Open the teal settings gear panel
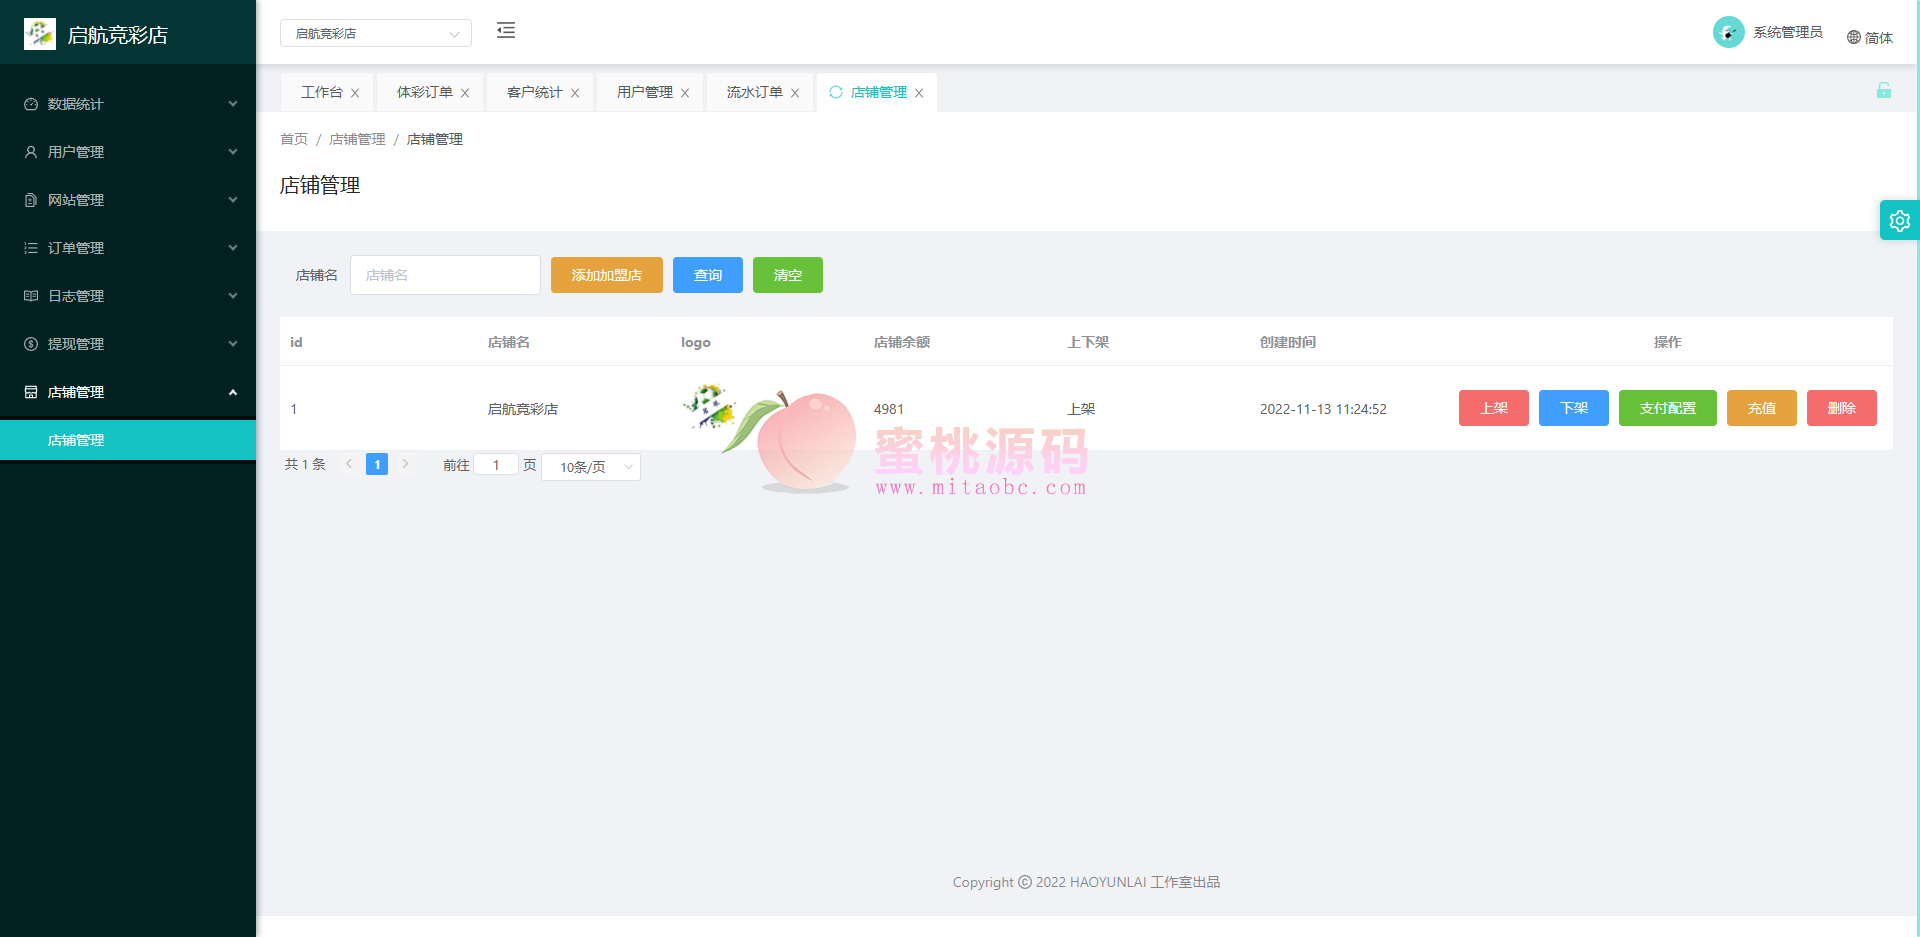Image resolution: width=1920 pixels, height=937 pixels. point(1899,221)
